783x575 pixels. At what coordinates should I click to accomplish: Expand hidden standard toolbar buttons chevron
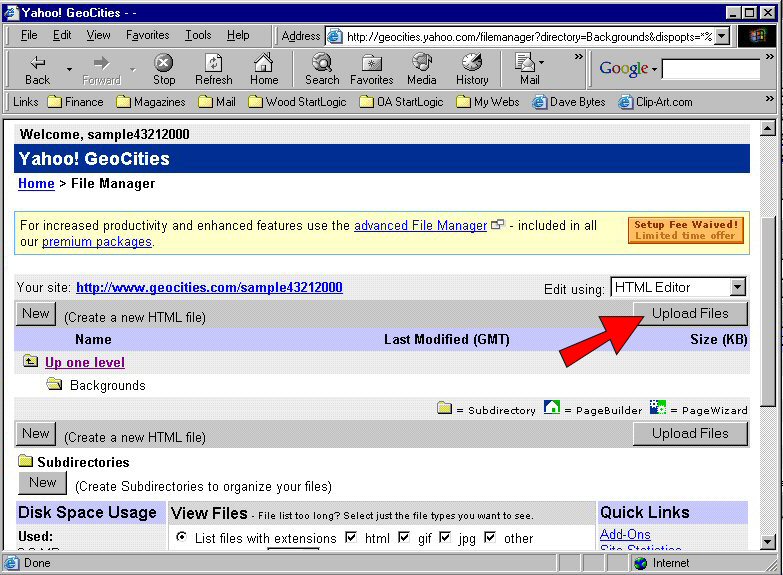(578, 56)
